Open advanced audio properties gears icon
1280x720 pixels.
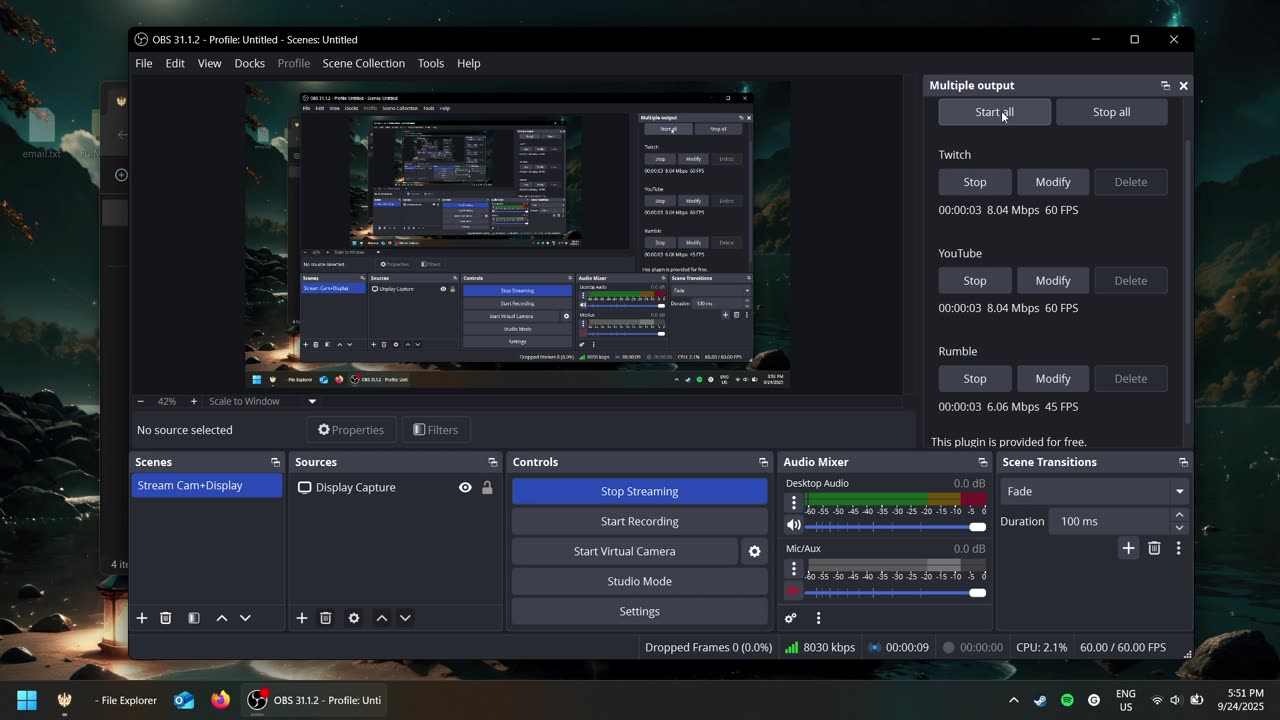pyautogui.click(x=791, y=618)
